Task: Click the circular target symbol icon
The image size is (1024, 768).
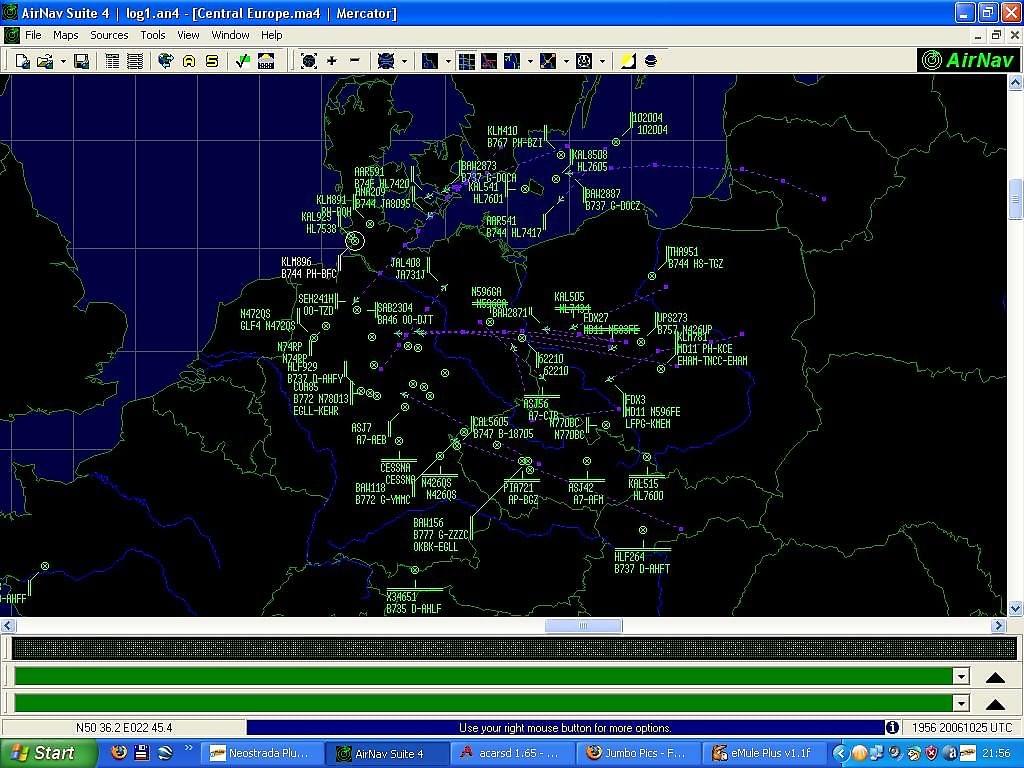Action: click(x=584, y=61)
